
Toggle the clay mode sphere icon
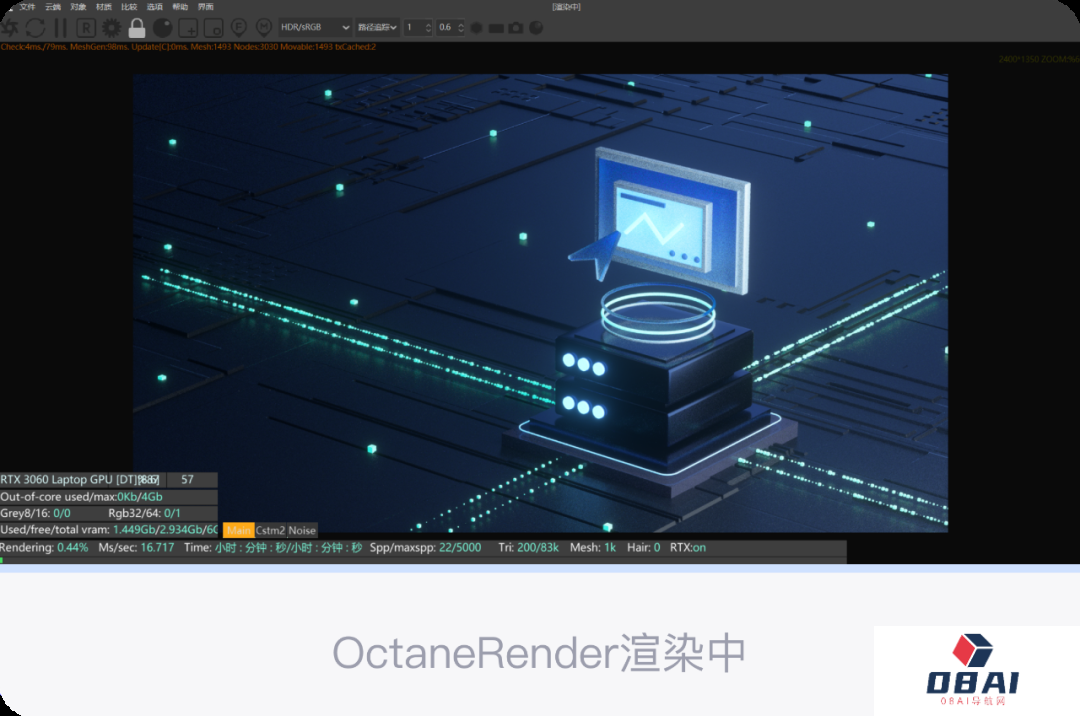pos(162,28)
